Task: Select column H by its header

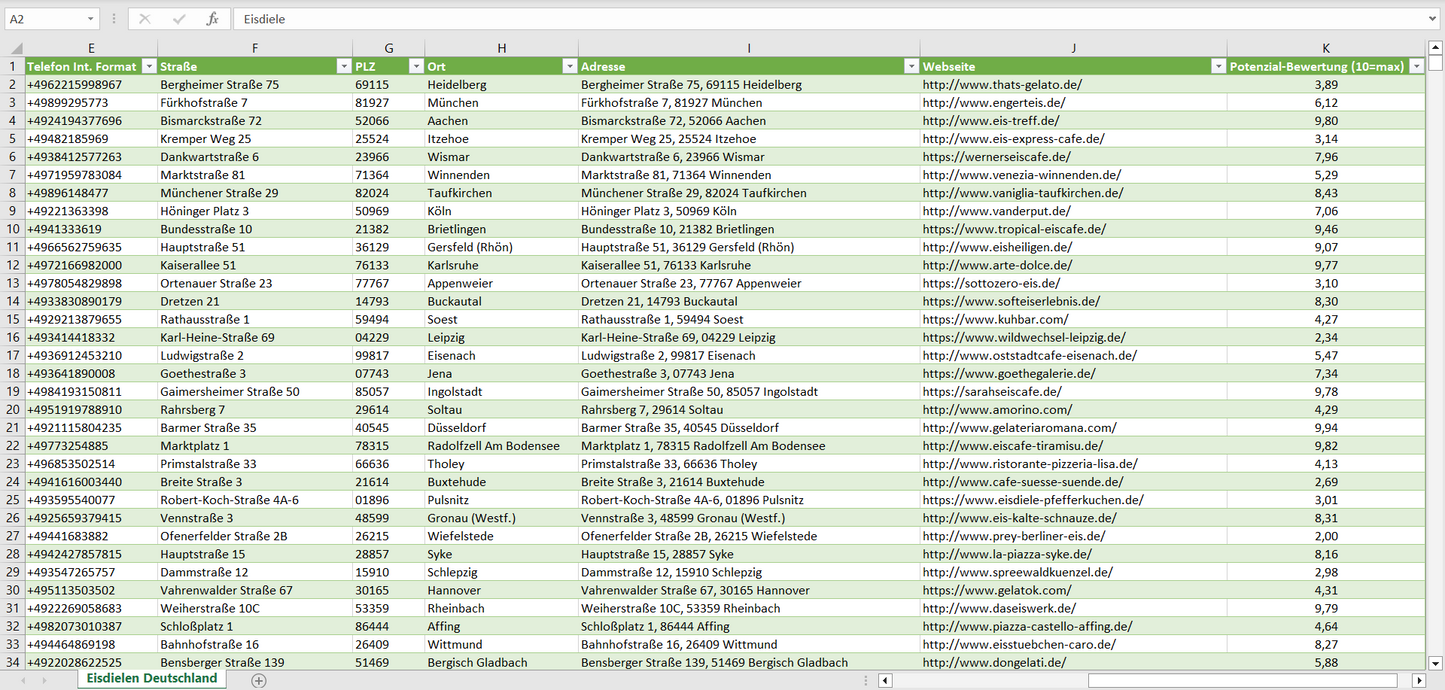Action: (x=501, y=48)
